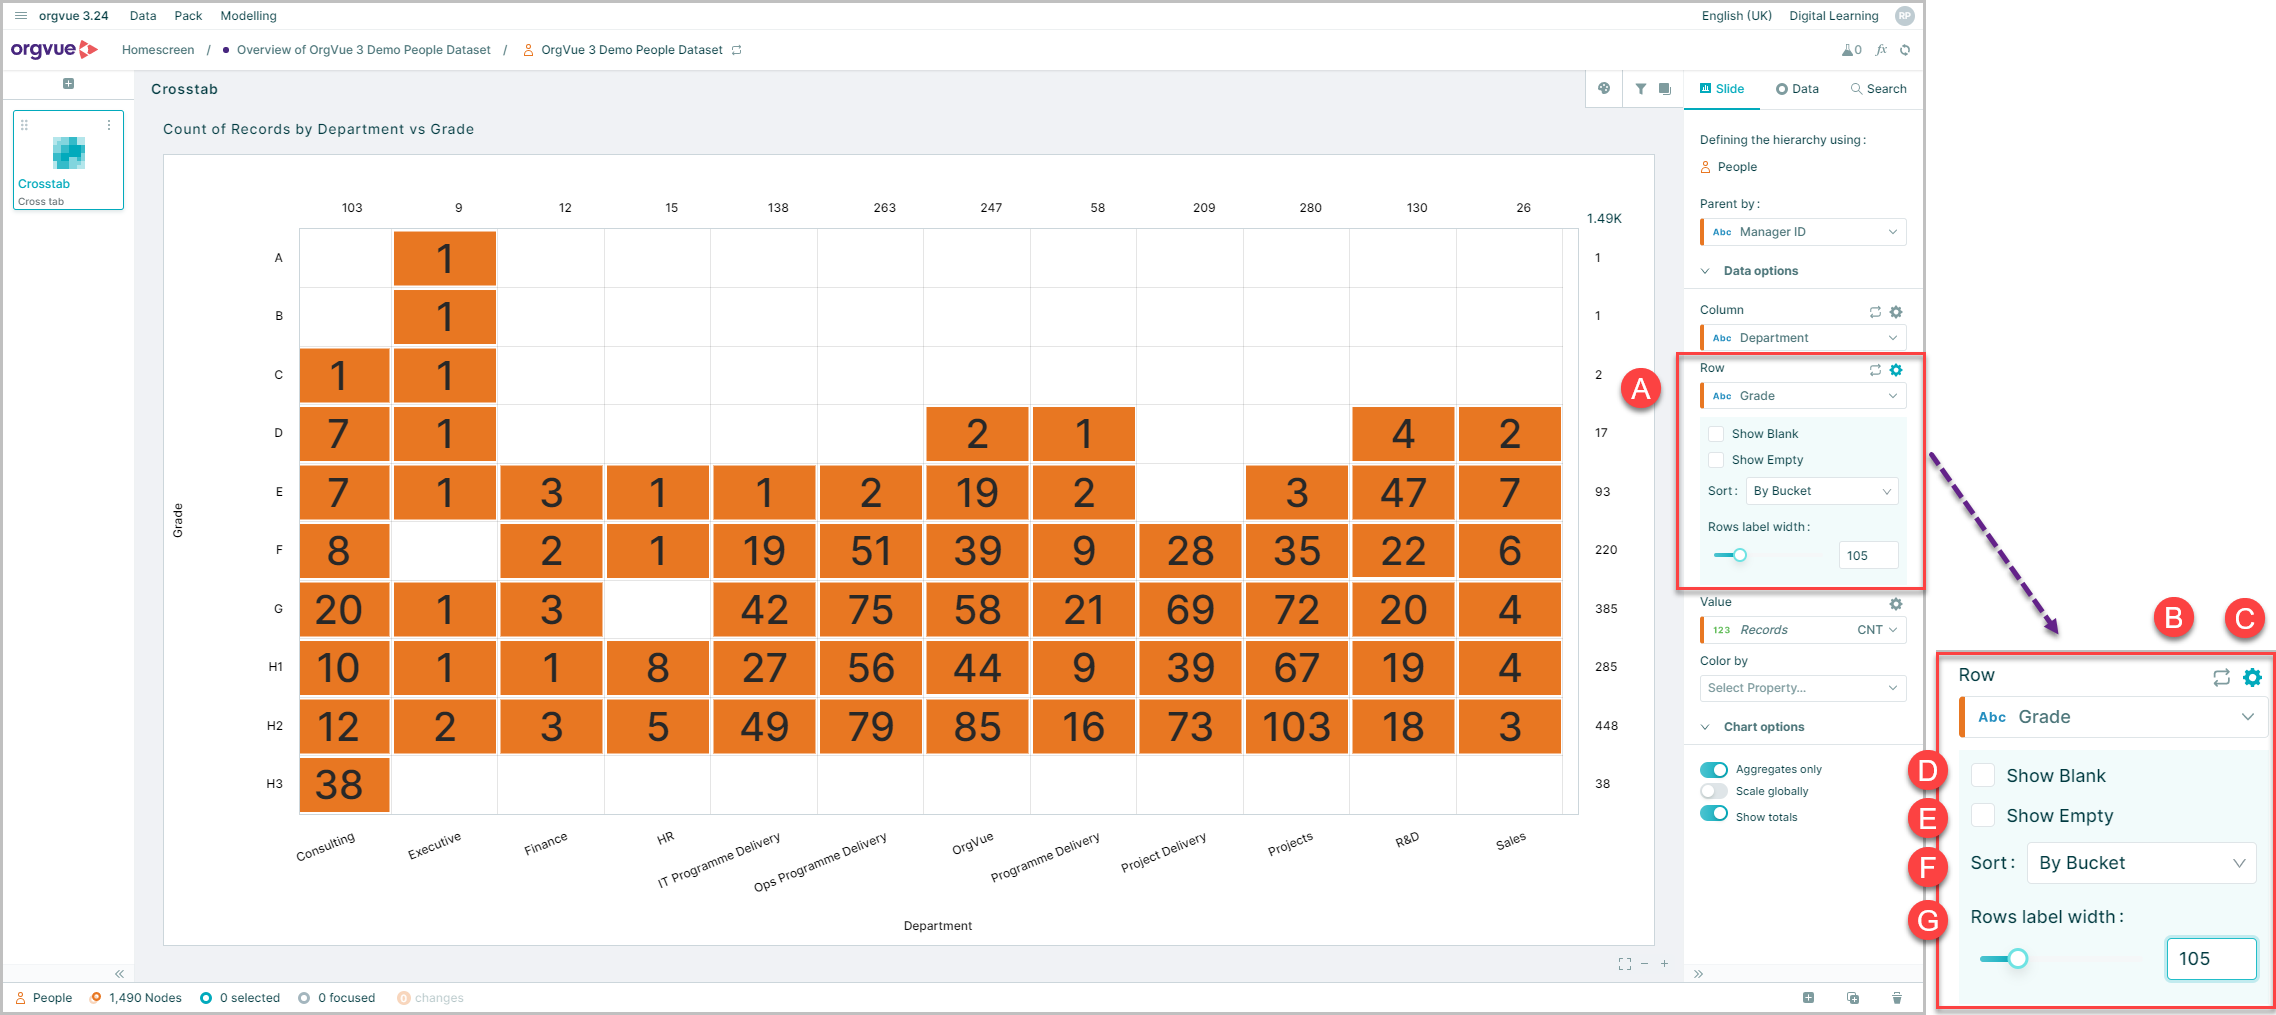Viewport: 2276px width, 1015px height.
Task: Click the People link under hierarchy definition
Action: 1729,167
